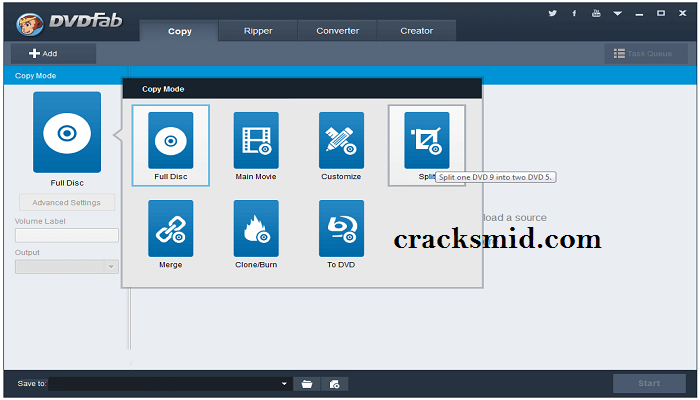Select the Clone/Burn mode icon
This screenshot has height=400, width=700.
[x=256, y=229]
